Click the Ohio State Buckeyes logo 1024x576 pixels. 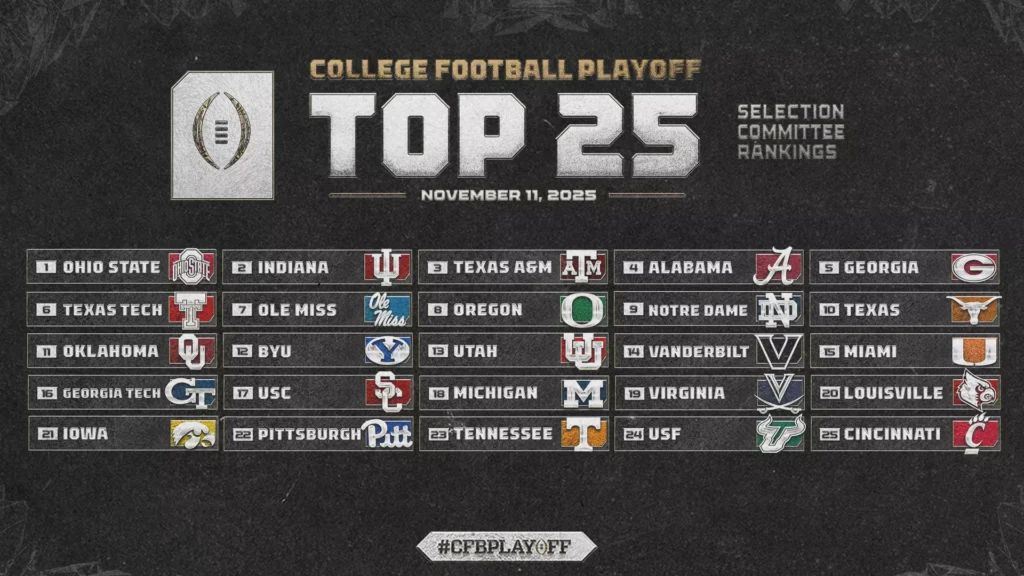click(x=191, y=268)
